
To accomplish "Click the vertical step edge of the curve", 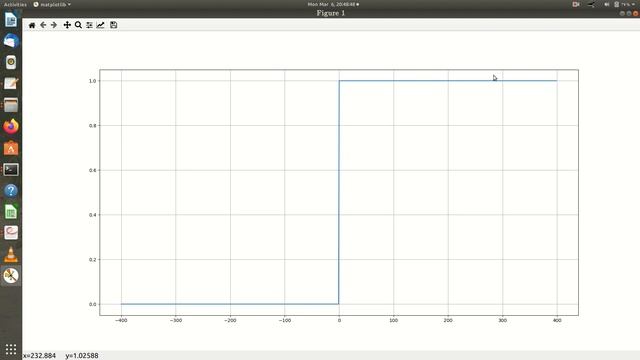I will (x=339, y=192).
